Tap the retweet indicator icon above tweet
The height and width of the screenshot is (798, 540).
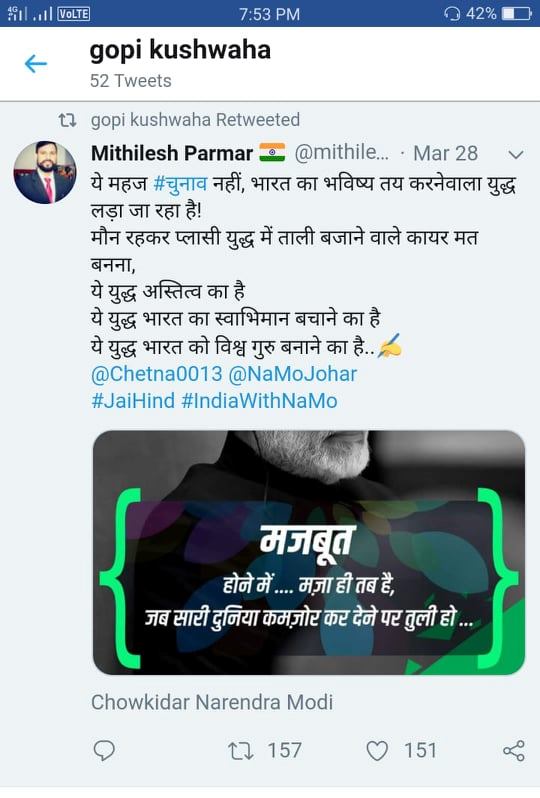pos(67,120)
